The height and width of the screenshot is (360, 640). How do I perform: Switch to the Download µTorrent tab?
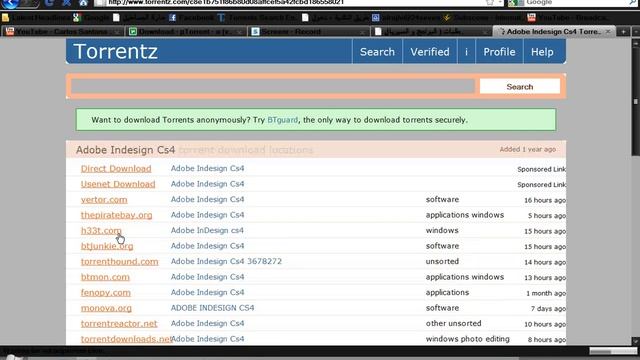point(185,31)
